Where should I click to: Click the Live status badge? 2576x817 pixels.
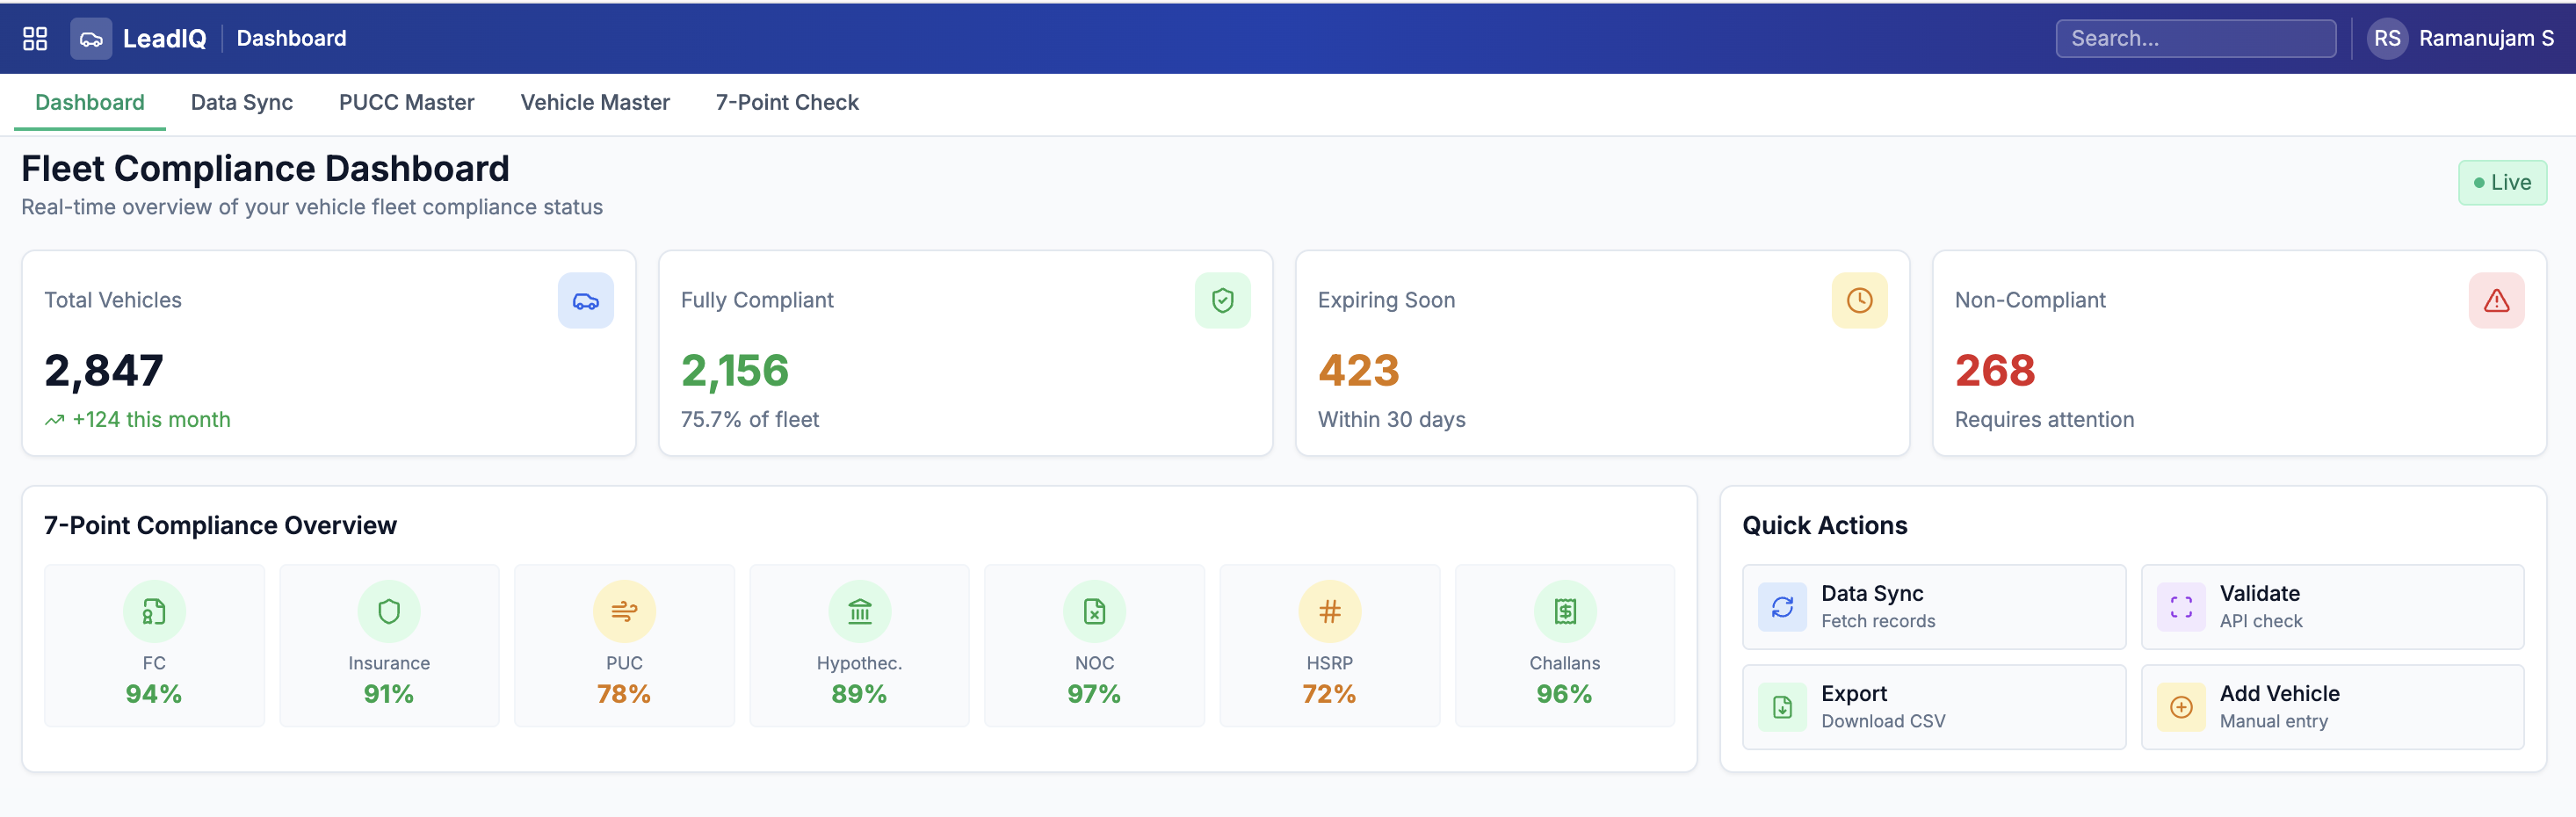pos(2503,182)
